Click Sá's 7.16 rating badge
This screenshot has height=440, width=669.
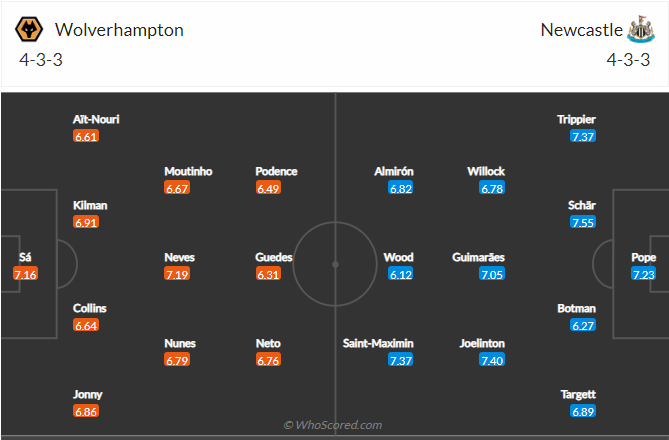click(25, 274)
